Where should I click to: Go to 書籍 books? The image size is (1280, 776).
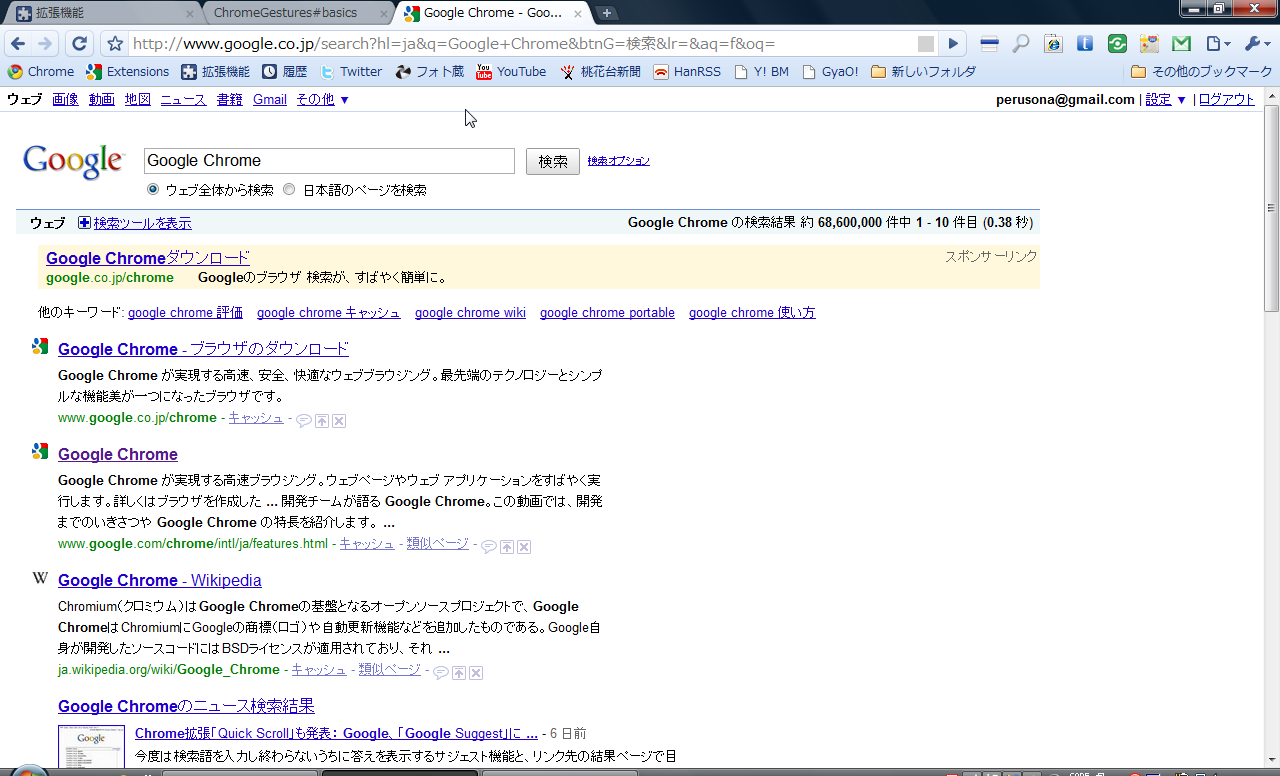[x=229, y=99]
